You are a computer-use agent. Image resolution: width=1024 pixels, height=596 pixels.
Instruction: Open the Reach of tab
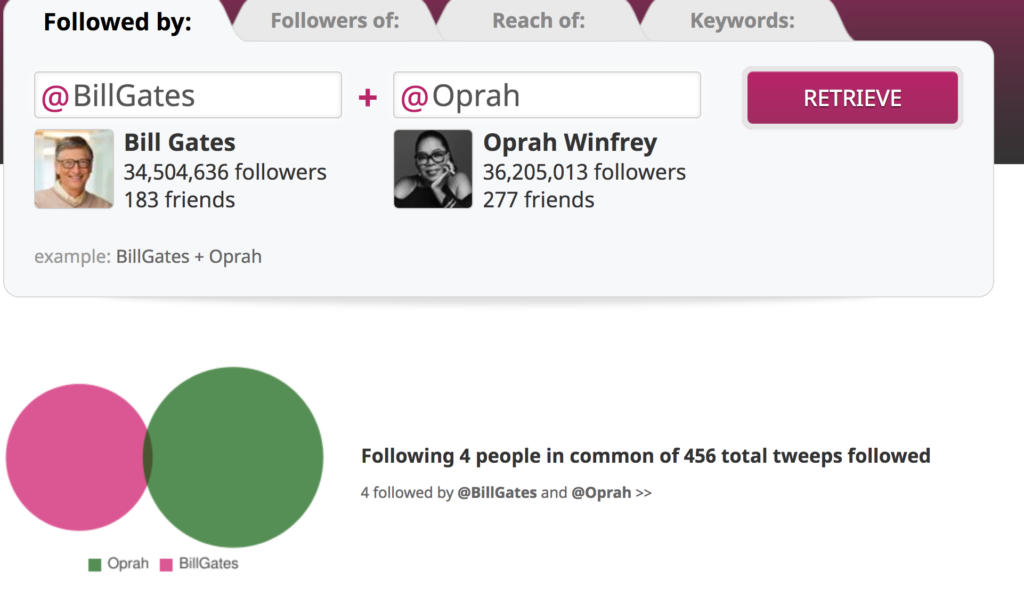[538, 21]
